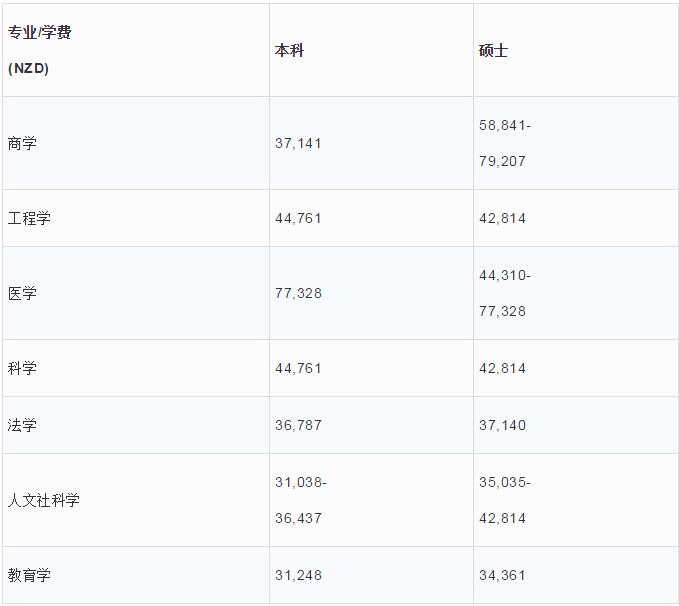679x606 pixels.
Task: Click the 商学 row label
Action: click(x=22, y=143)
